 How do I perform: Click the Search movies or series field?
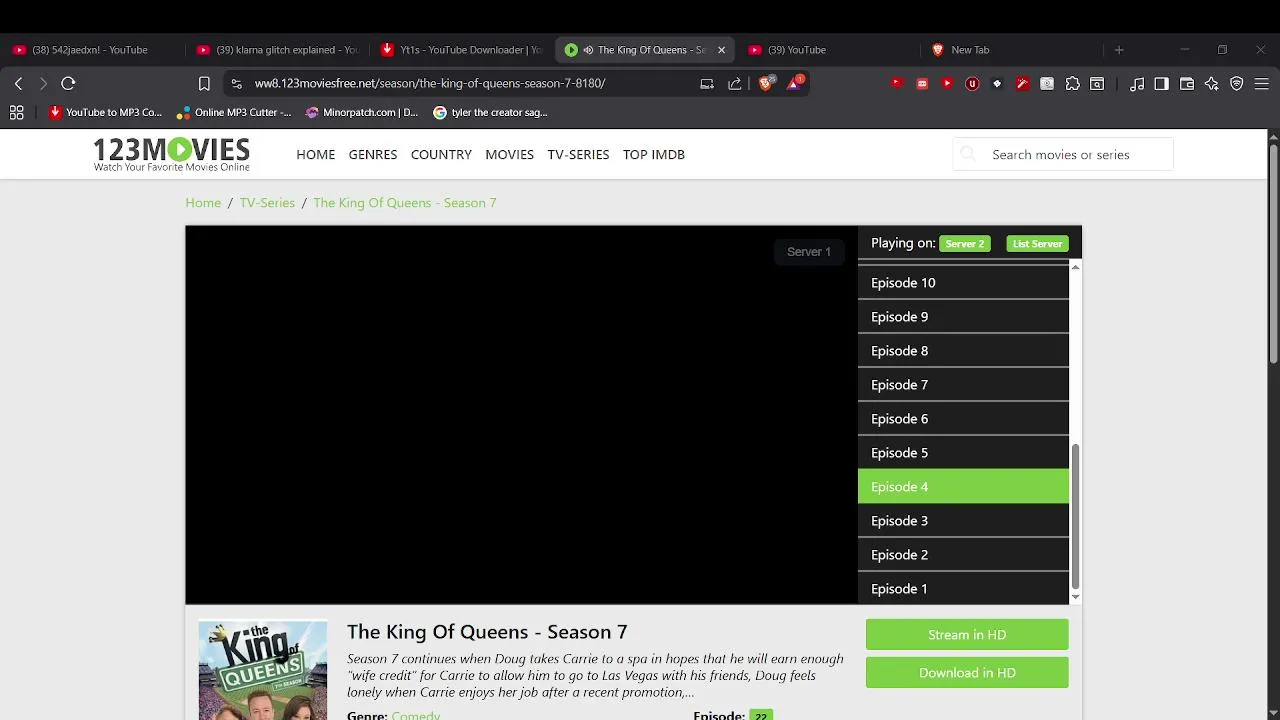1063,154
